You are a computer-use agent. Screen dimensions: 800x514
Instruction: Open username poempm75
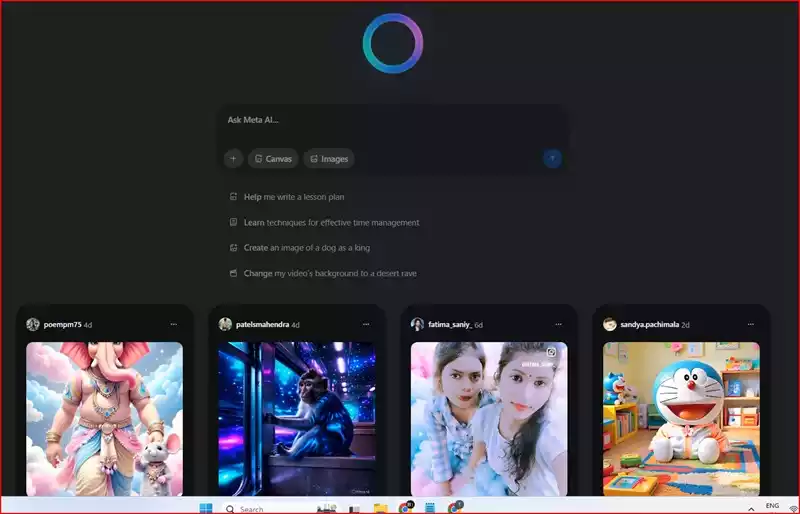tap(62, 325)
